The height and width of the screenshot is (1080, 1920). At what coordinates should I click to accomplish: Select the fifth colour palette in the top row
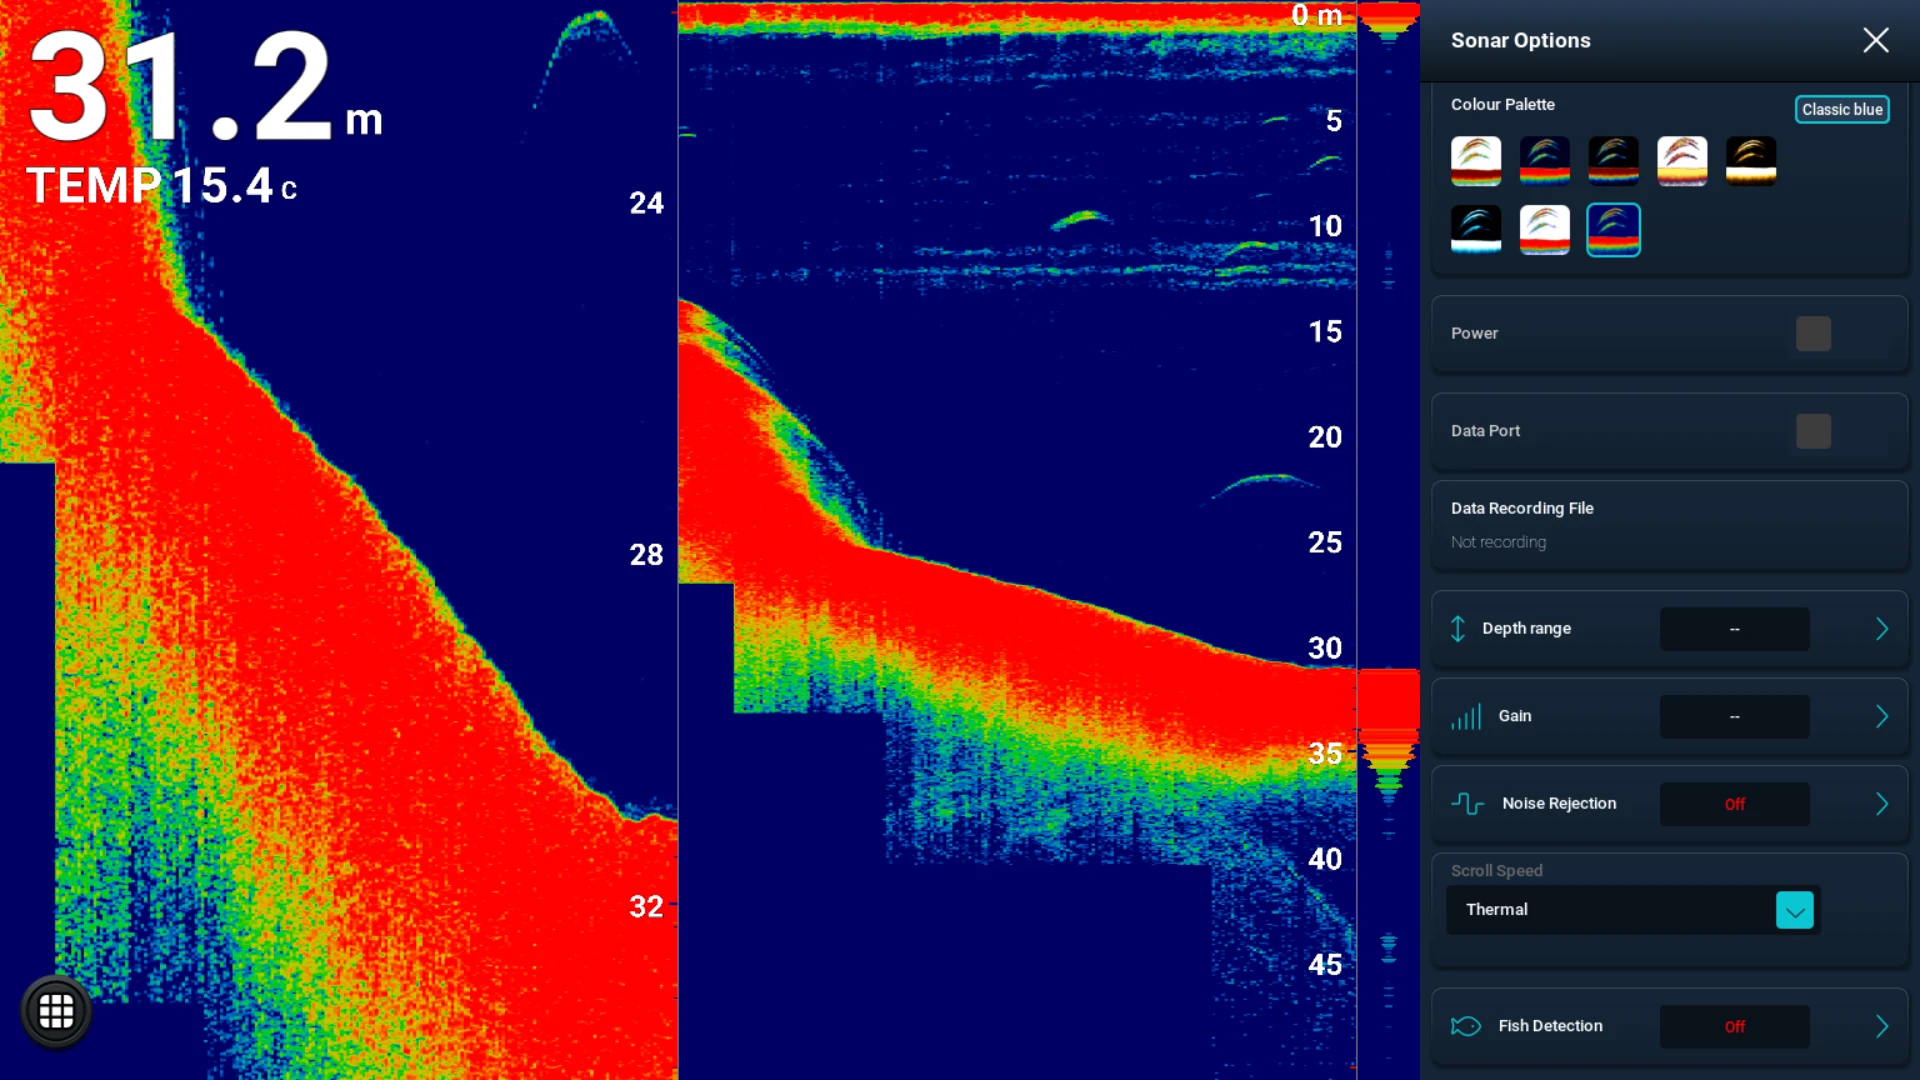tap(1751, 161)
